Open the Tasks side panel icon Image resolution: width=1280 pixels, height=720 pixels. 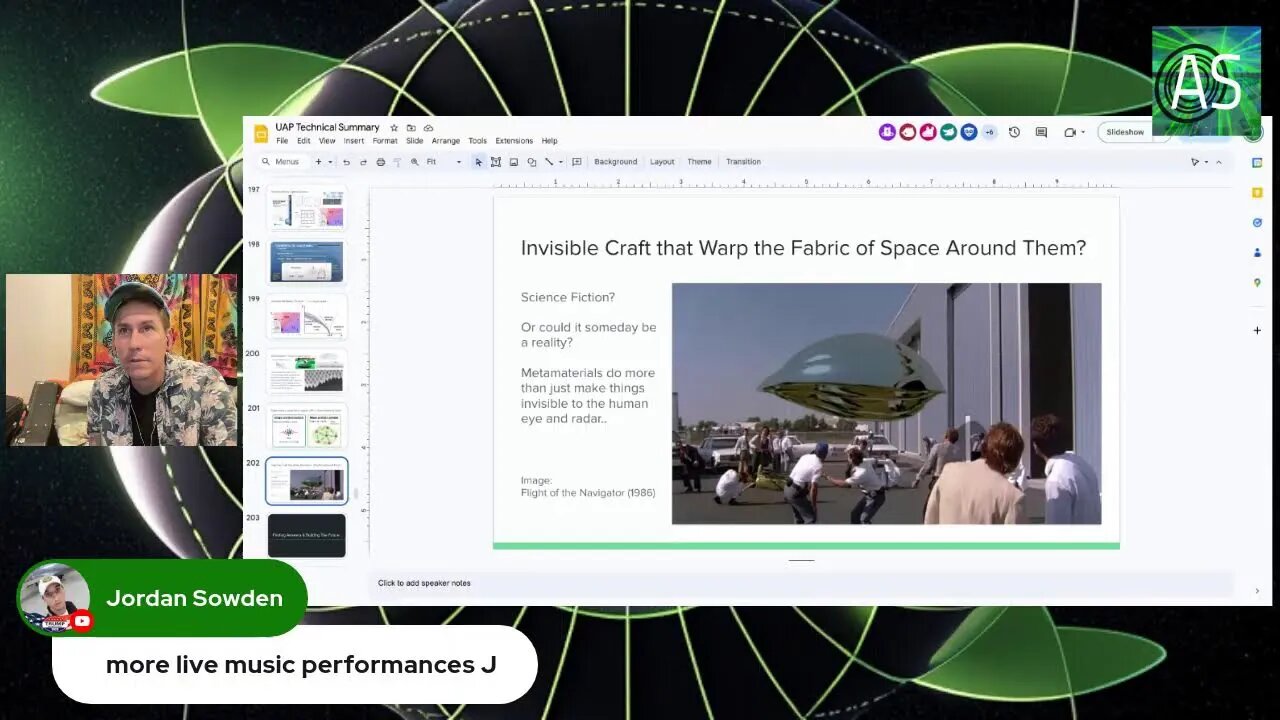pos(1257,223)
